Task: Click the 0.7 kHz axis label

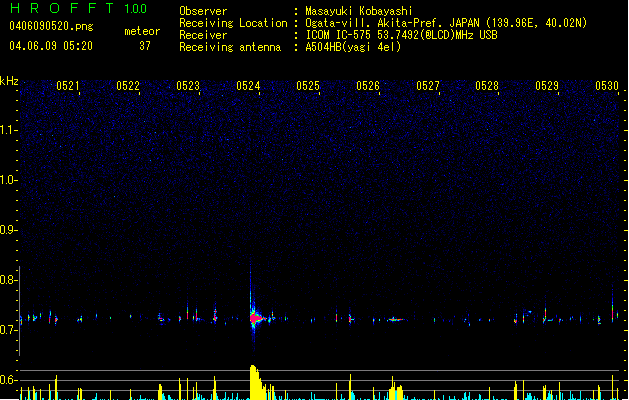Action: click(x=8, y=330)
